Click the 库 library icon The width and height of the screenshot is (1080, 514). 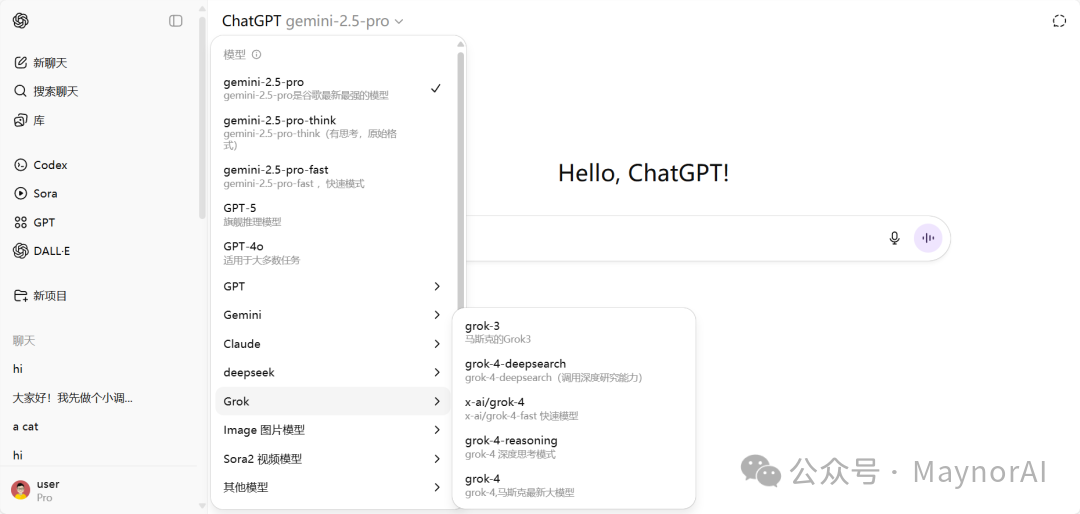tap(21, 121)
